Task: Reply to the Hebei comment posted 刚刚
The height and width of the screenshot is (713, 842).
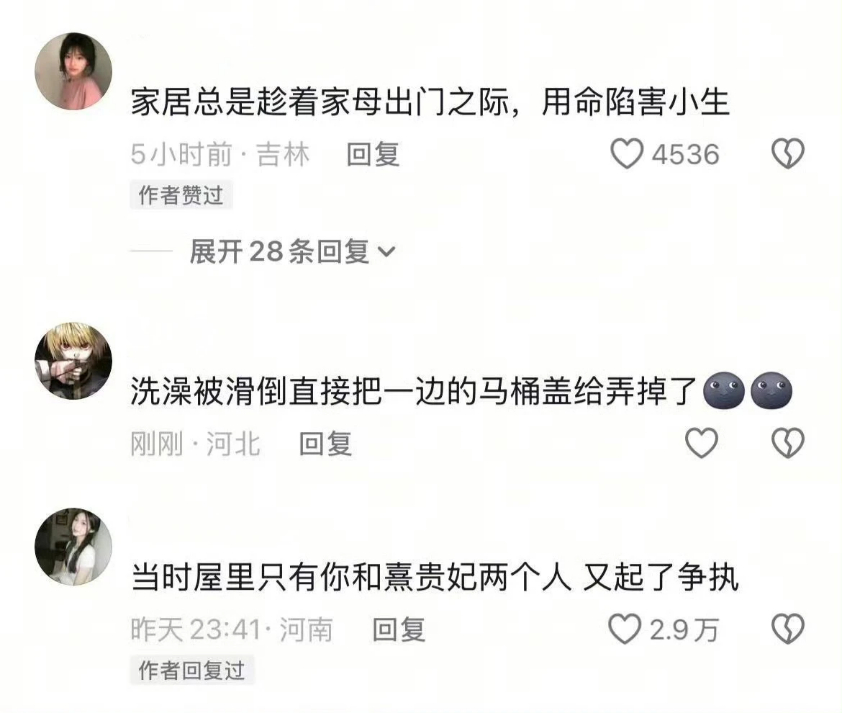Action: (325, 443)
